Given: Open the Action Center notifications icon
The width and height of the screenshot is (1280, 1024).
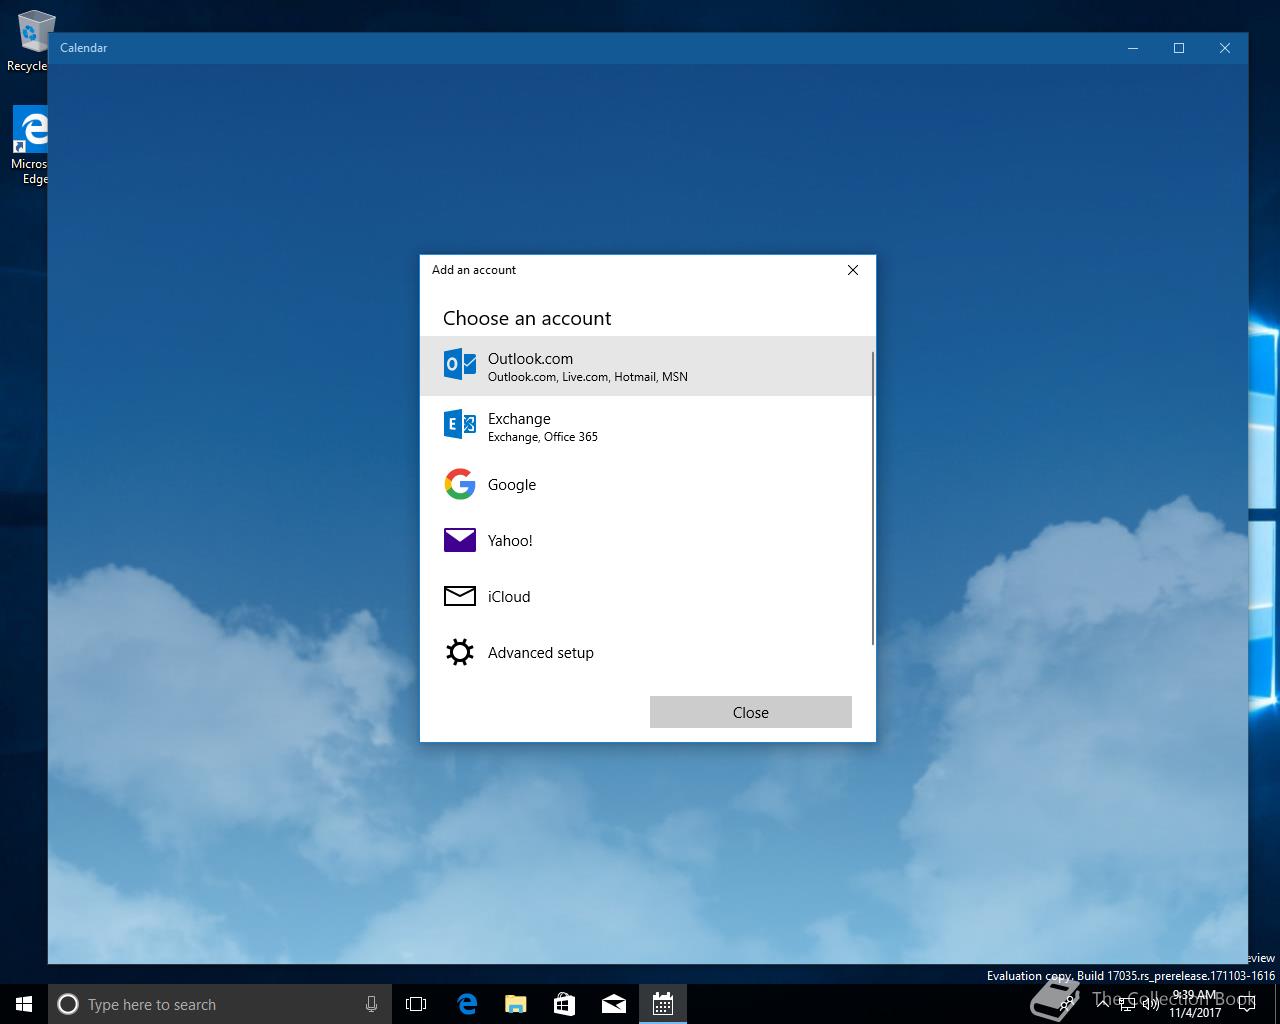Looking at the screenshot, I should (1246, 1004).
